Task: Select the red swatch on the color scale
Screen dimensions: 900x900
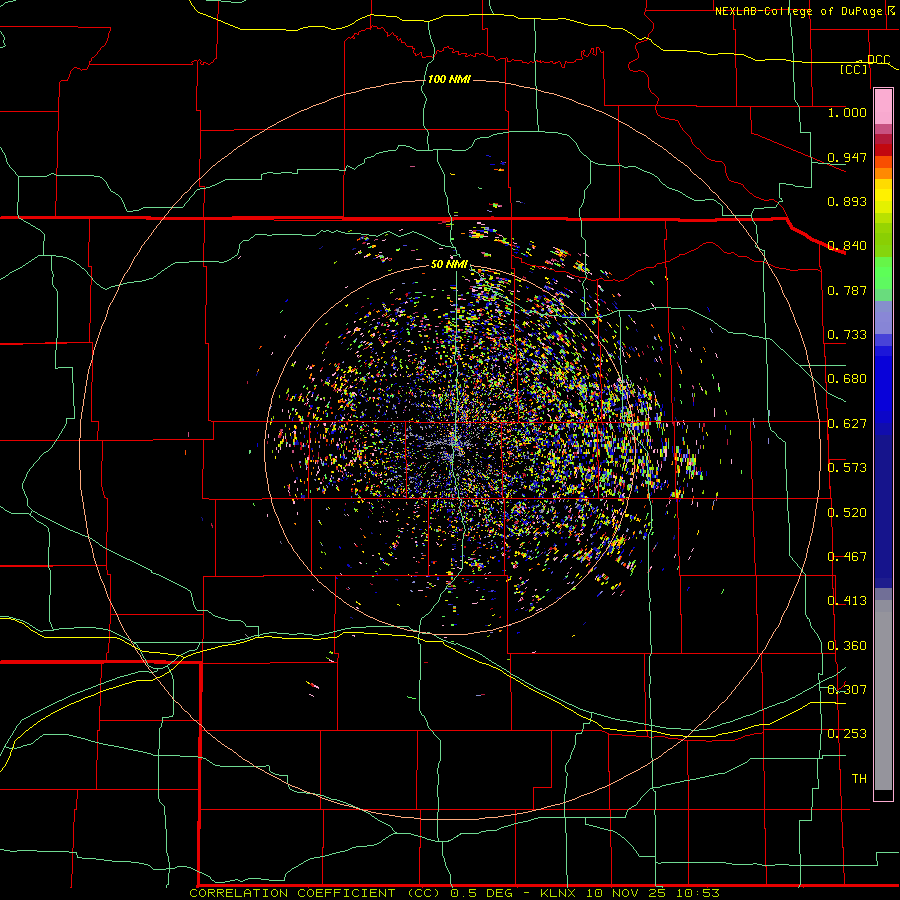Action: (883, 150)
